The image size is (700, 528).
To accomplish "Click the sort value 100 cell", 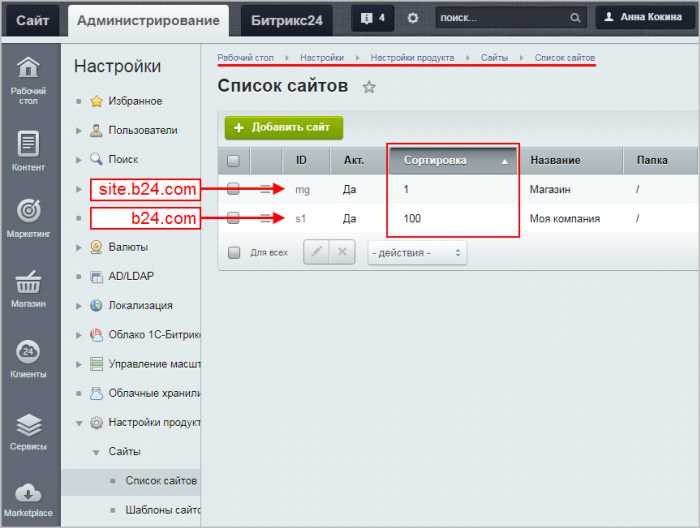I will click(x=412, y=219).
